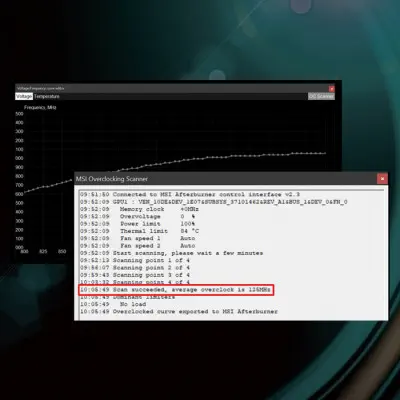Select the 'Scan succeeded, average overclock' log line

pos(175,290)
